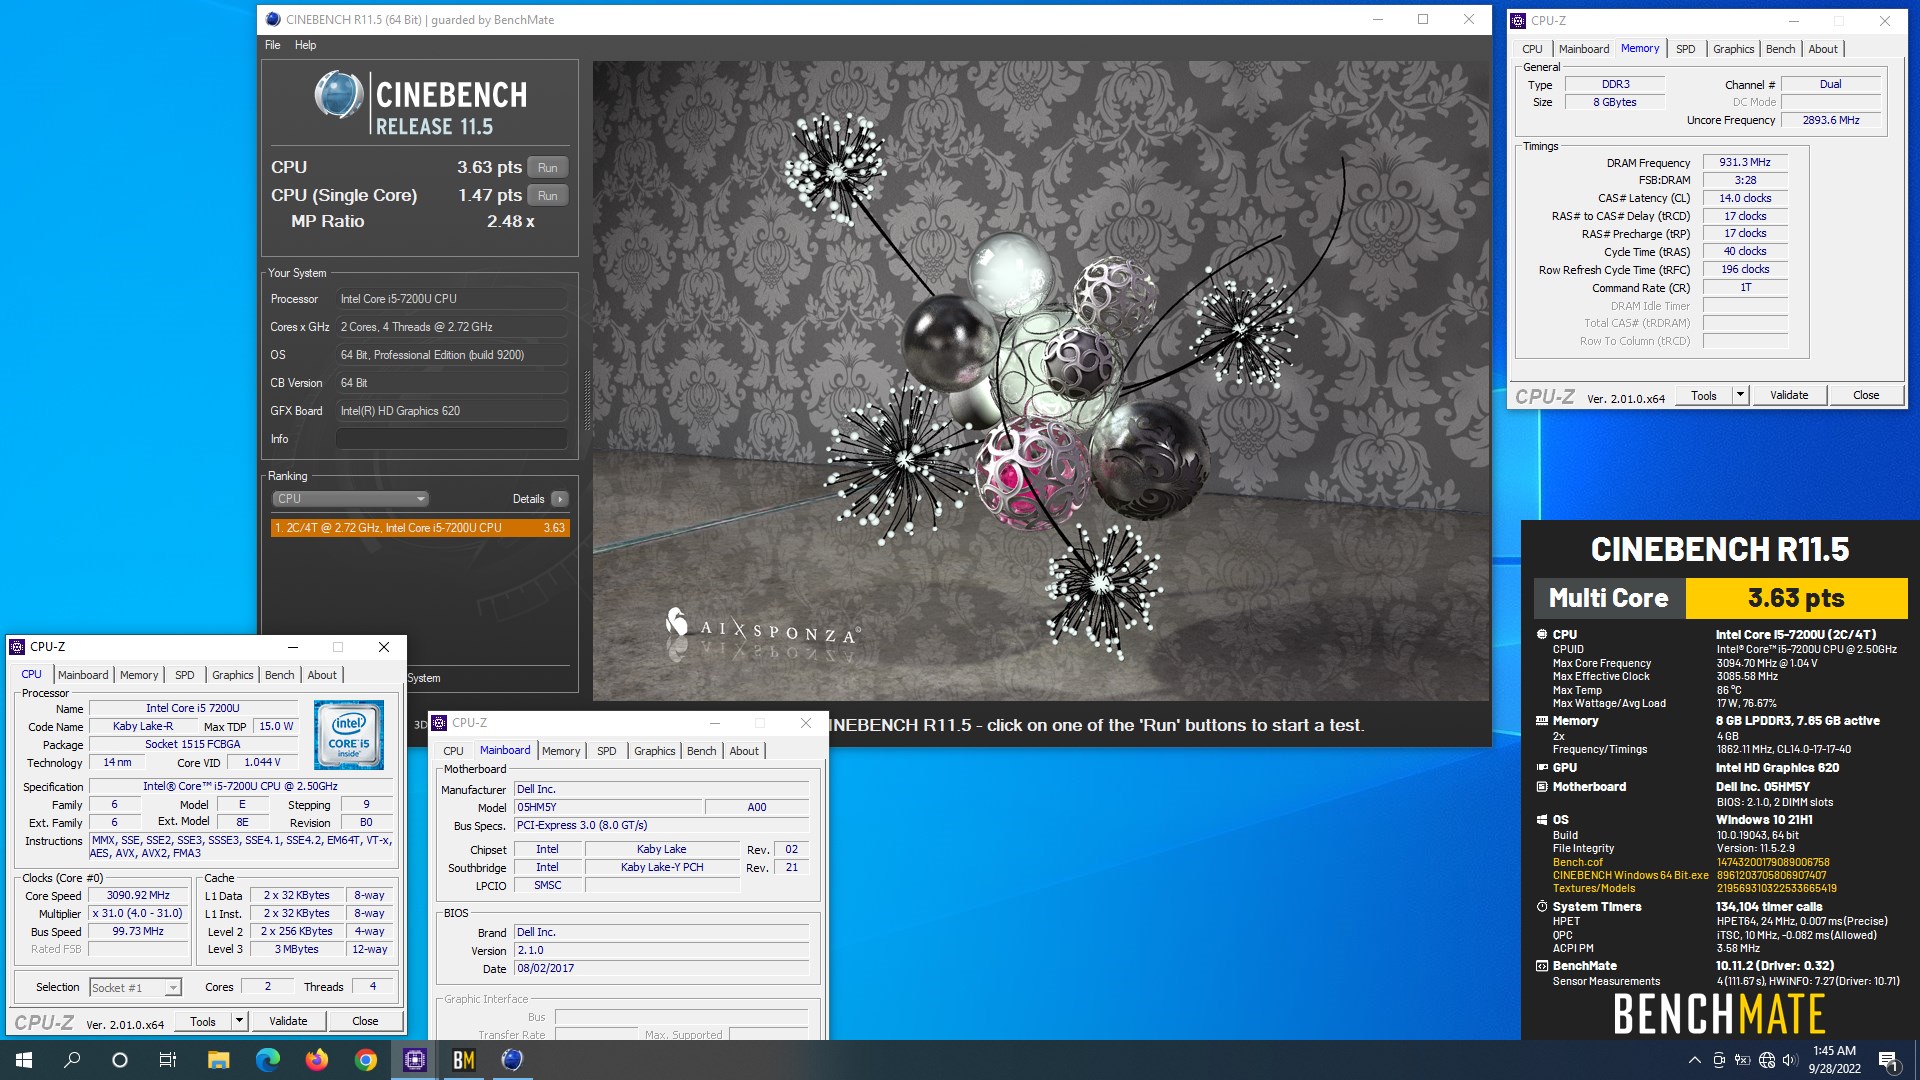Open Task View on the taskbar
Image resolution: width=1920 pixels, height=1080 pixels.
coord(168,1060)
